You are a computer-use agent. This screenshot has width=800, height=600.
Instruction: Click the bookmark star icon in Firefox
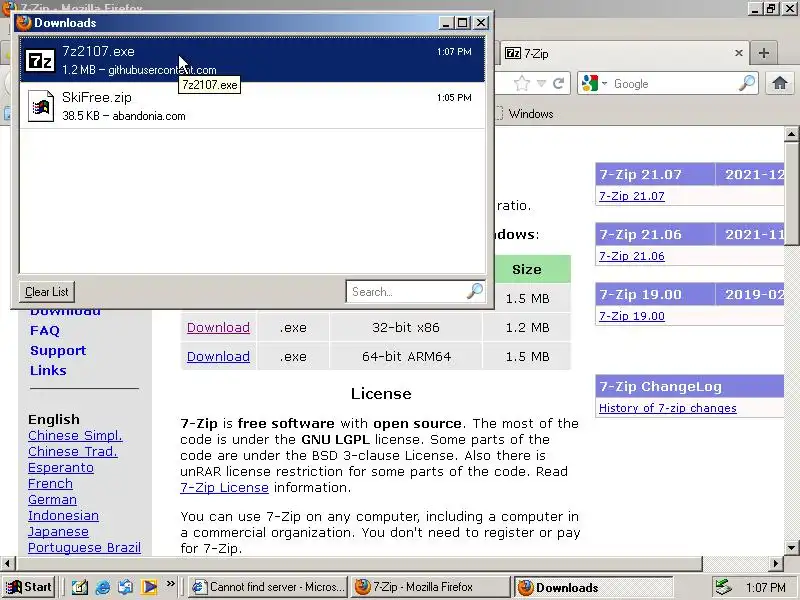tap(521, 83)
